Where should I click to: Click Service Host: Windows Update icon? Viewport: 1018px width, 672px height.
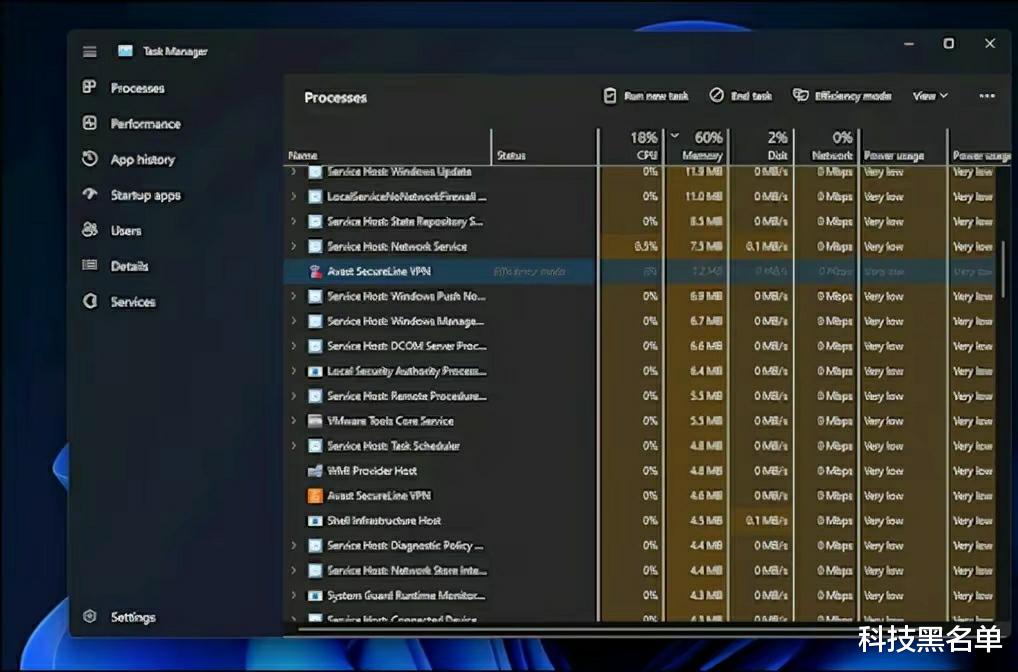(x=315, y=172)
